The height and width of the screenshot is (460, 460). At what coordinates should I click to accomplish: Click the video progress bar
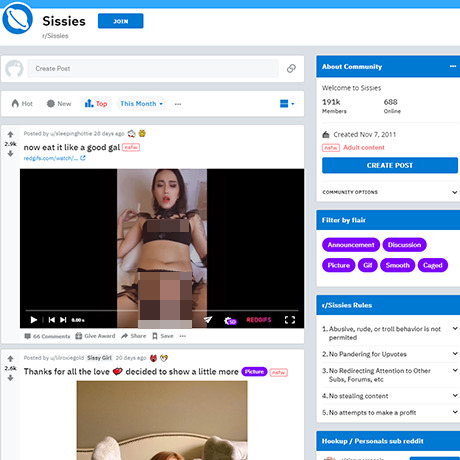coord(162,310)
